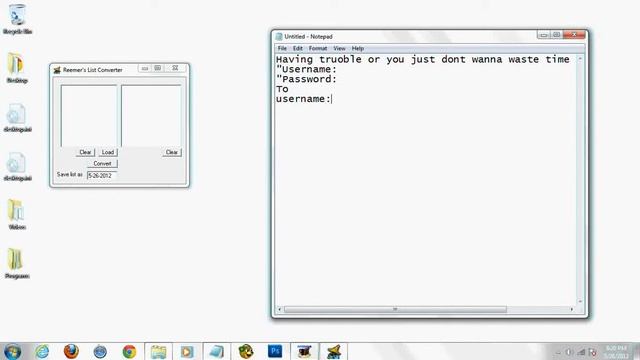Click the last taskbar icon, the yellow-and-dark hat
Image resolution: width=640 pixels, height=360 pixels.
click(x=333, y=351)
